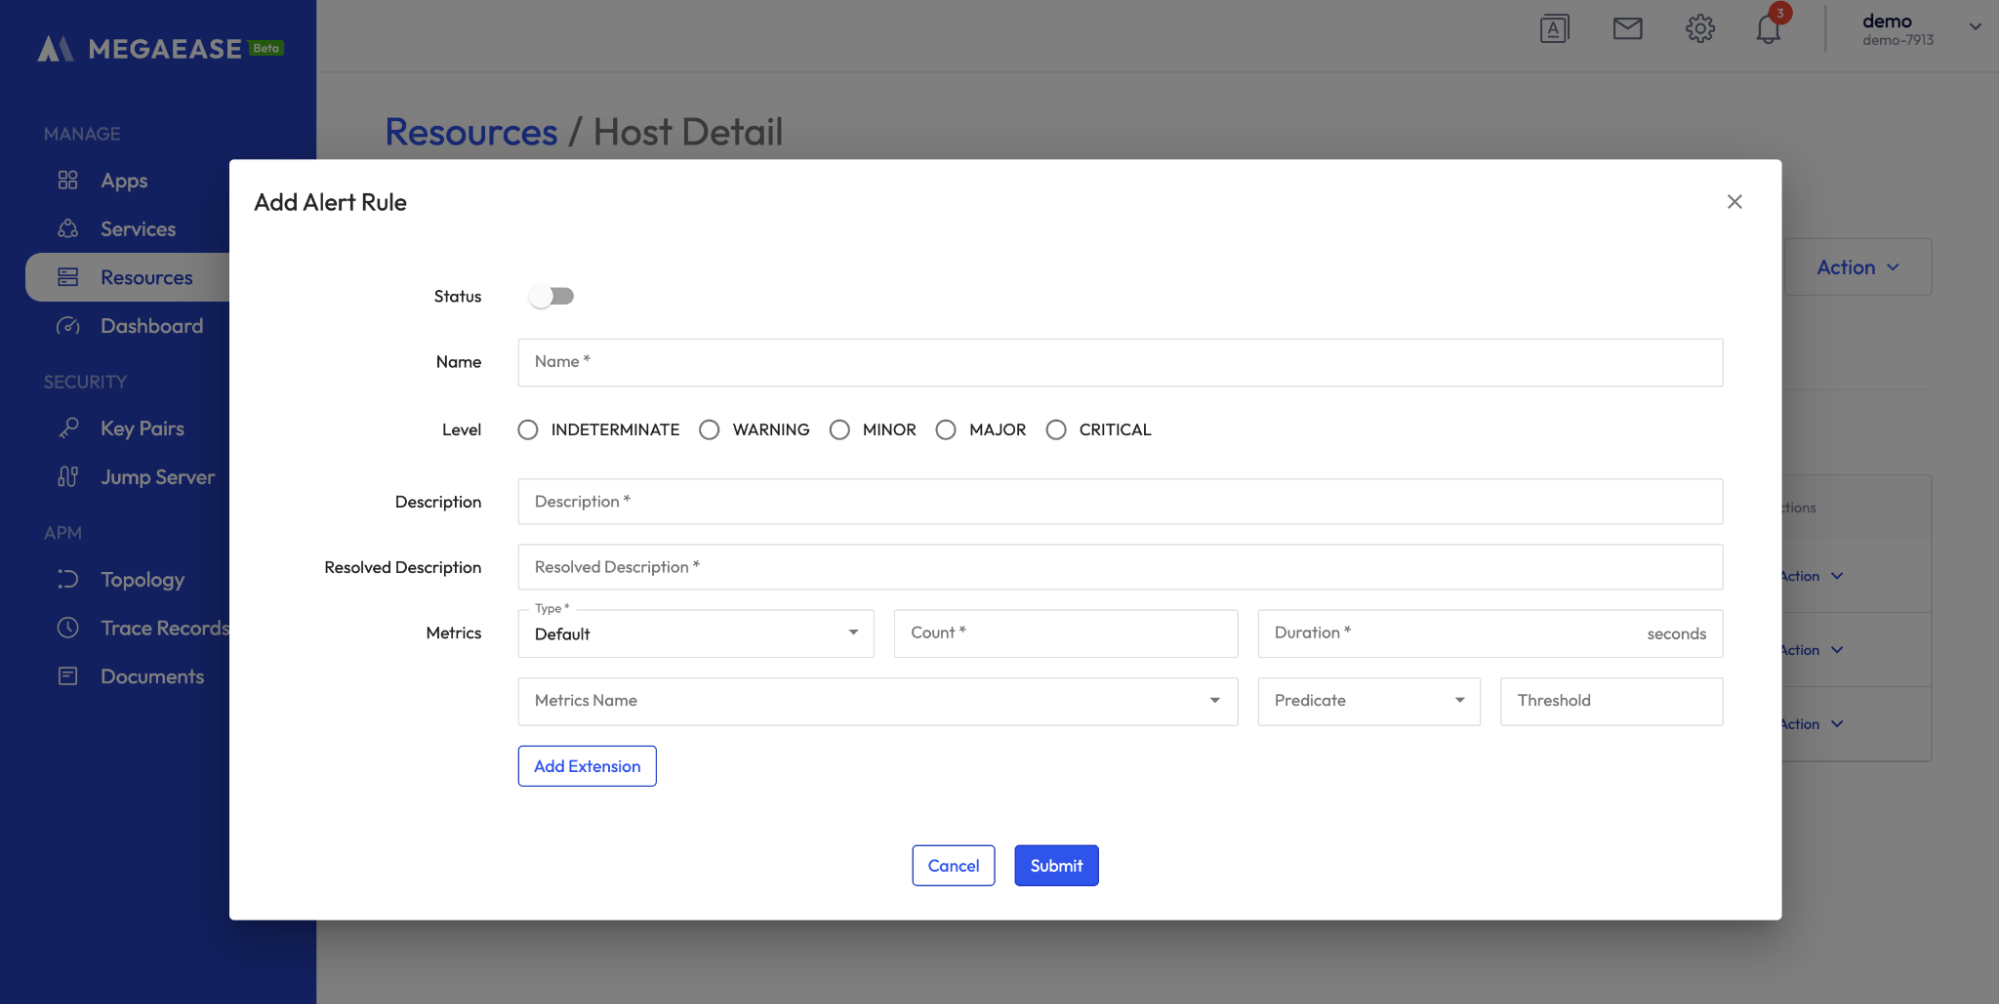
Task: Select the WARNING level radio button
Action: coord(709,430)
